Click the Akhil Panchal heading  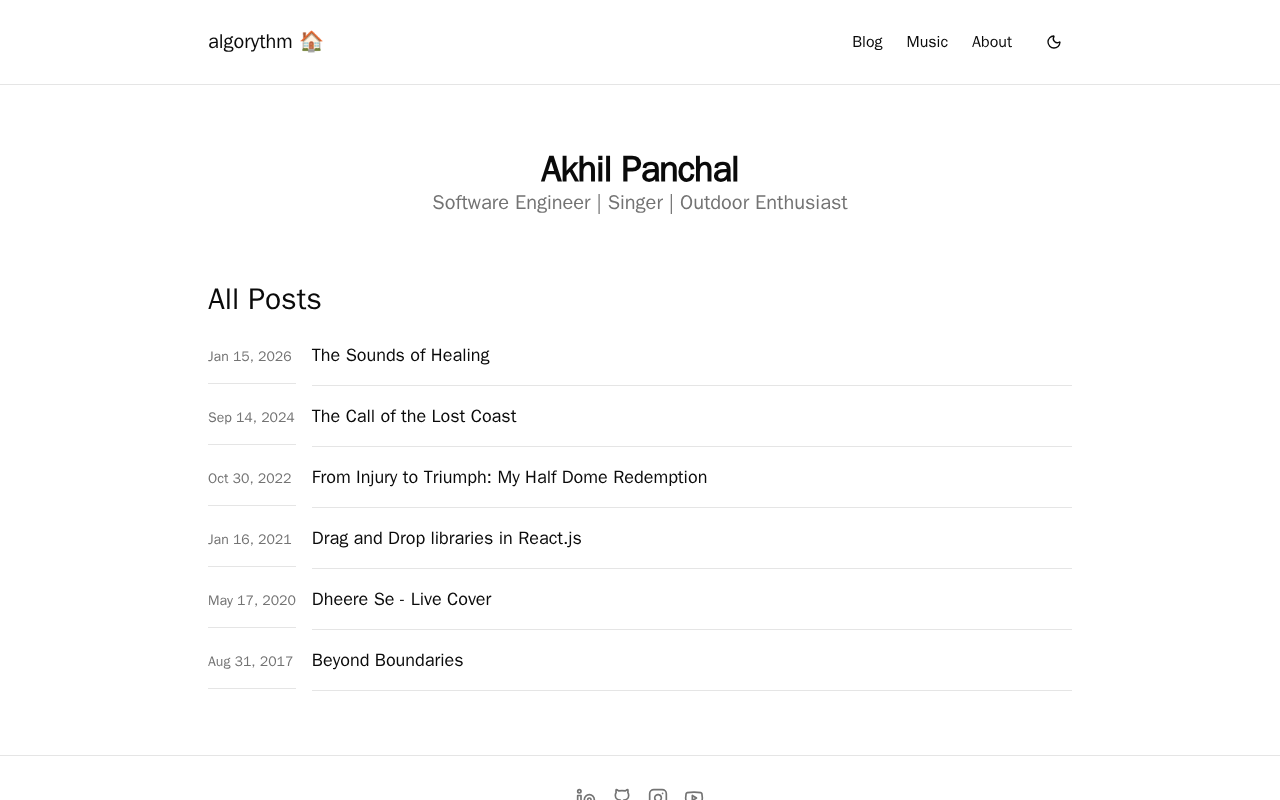[640, 169]
